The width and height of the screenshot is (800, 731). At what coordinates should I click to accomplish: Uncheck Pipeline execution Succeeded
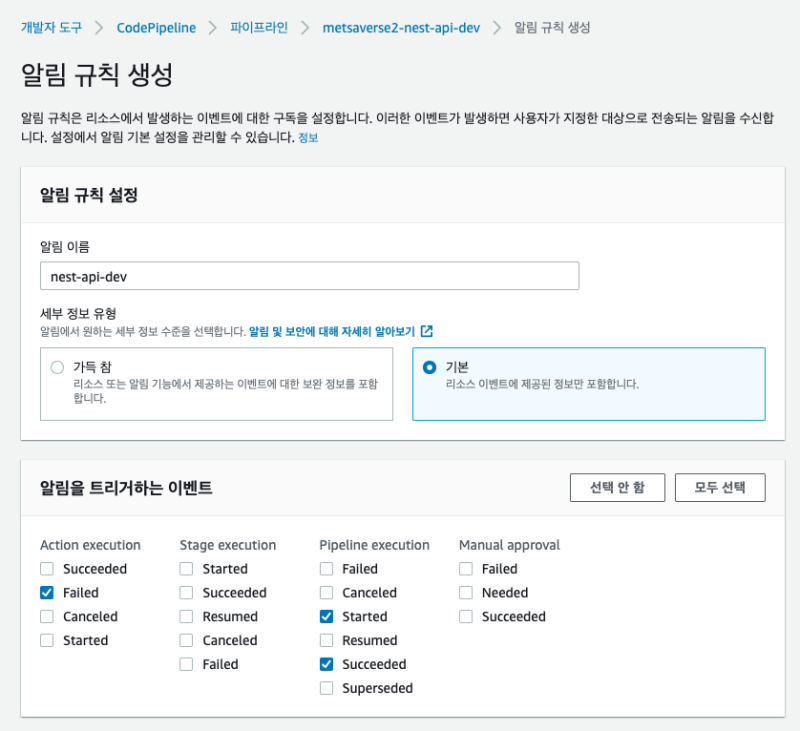327,664
